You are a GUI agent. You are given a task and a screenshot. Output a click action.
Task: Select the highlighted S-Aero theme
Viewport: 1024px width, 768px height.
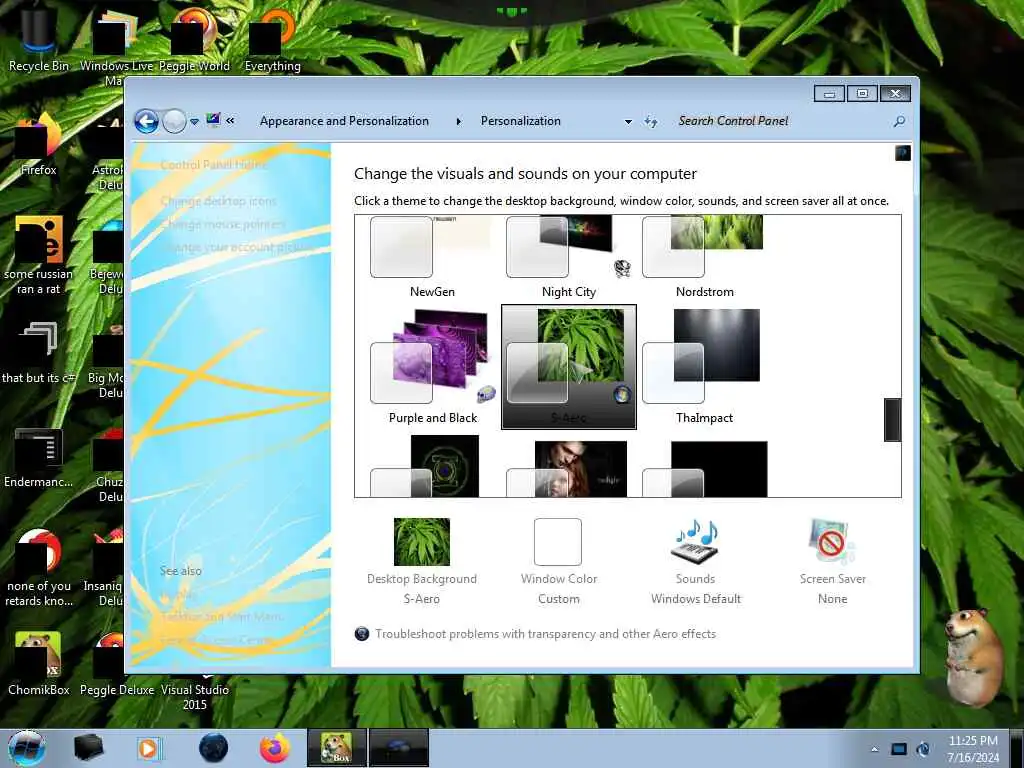(568, 367)
